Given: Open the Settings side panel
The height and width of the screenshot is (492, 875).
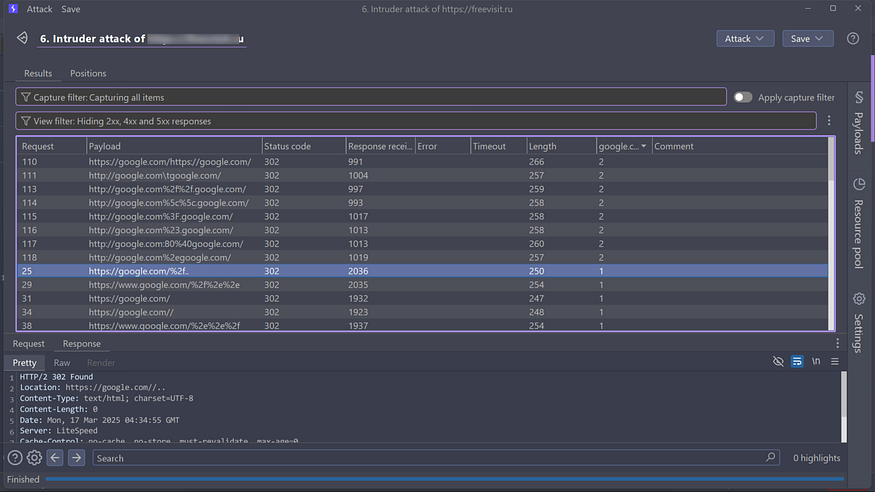Looking at the screenshot, I should click(859, 322).
